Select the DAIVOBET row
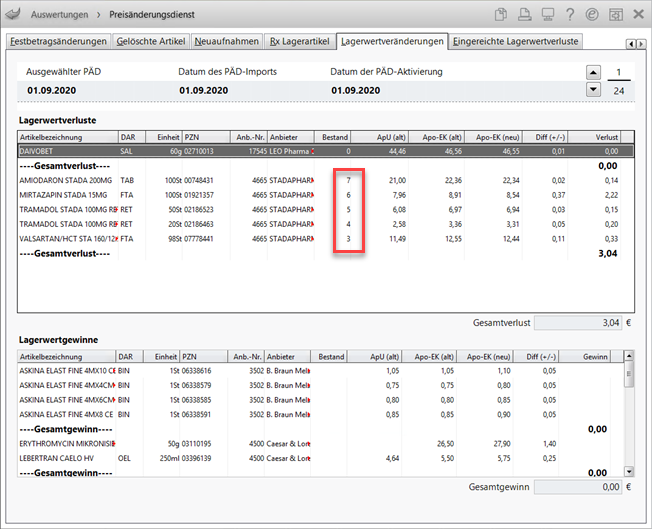 pyautogui.click(x=326, y=151)
